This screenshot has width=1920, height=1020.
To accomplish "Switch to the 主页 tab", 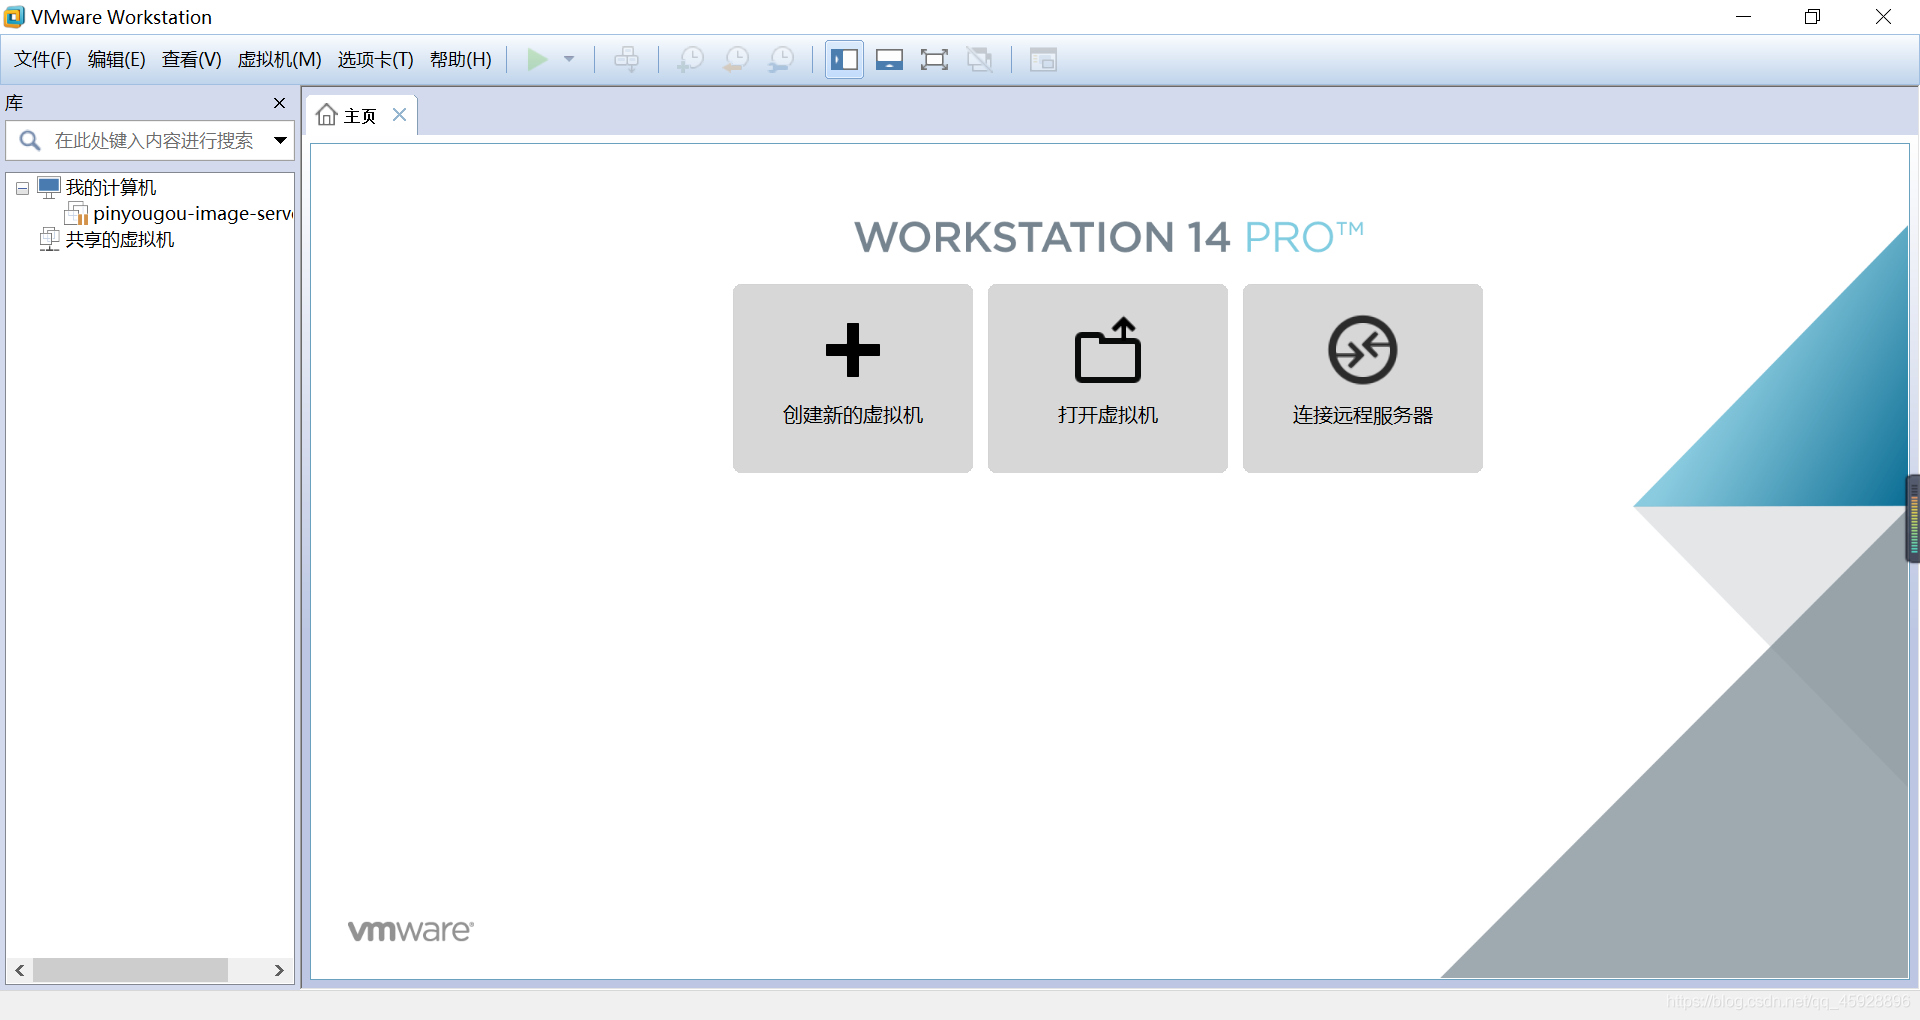I will coord(359,116).
